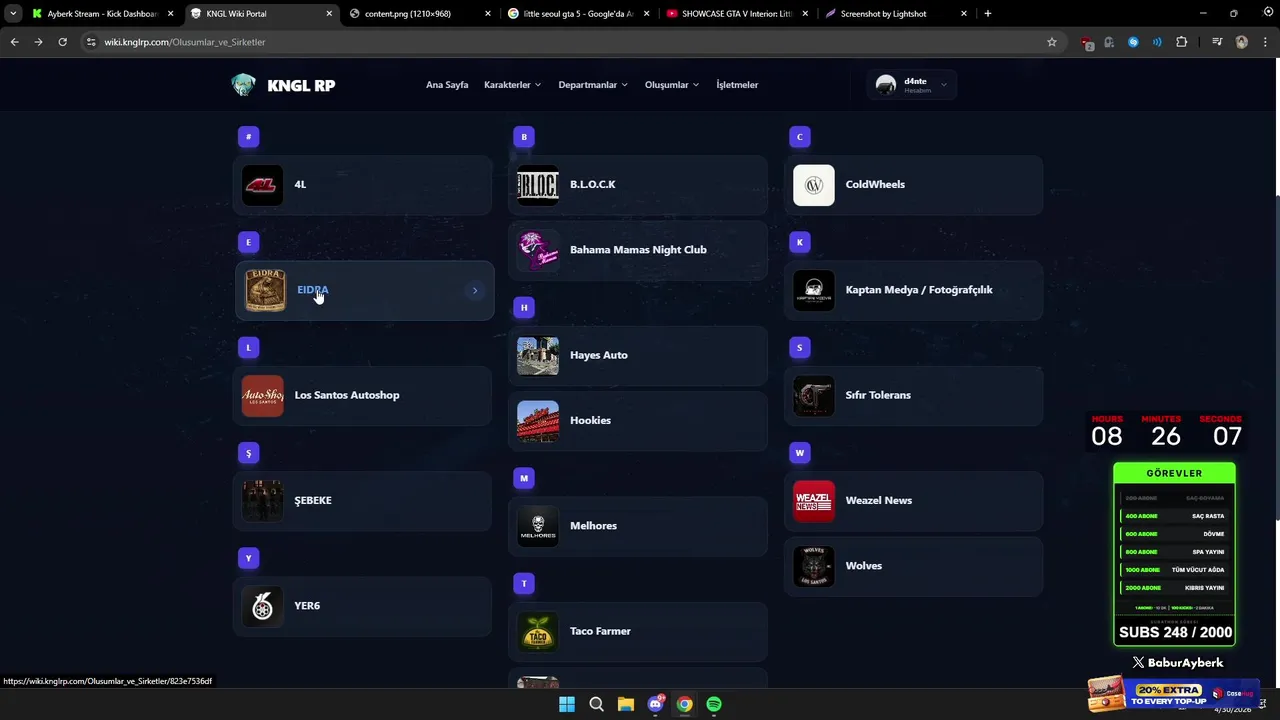1280x720 pixels.
Task: Open Windows Start menu
Action: (x=567, y=704)
